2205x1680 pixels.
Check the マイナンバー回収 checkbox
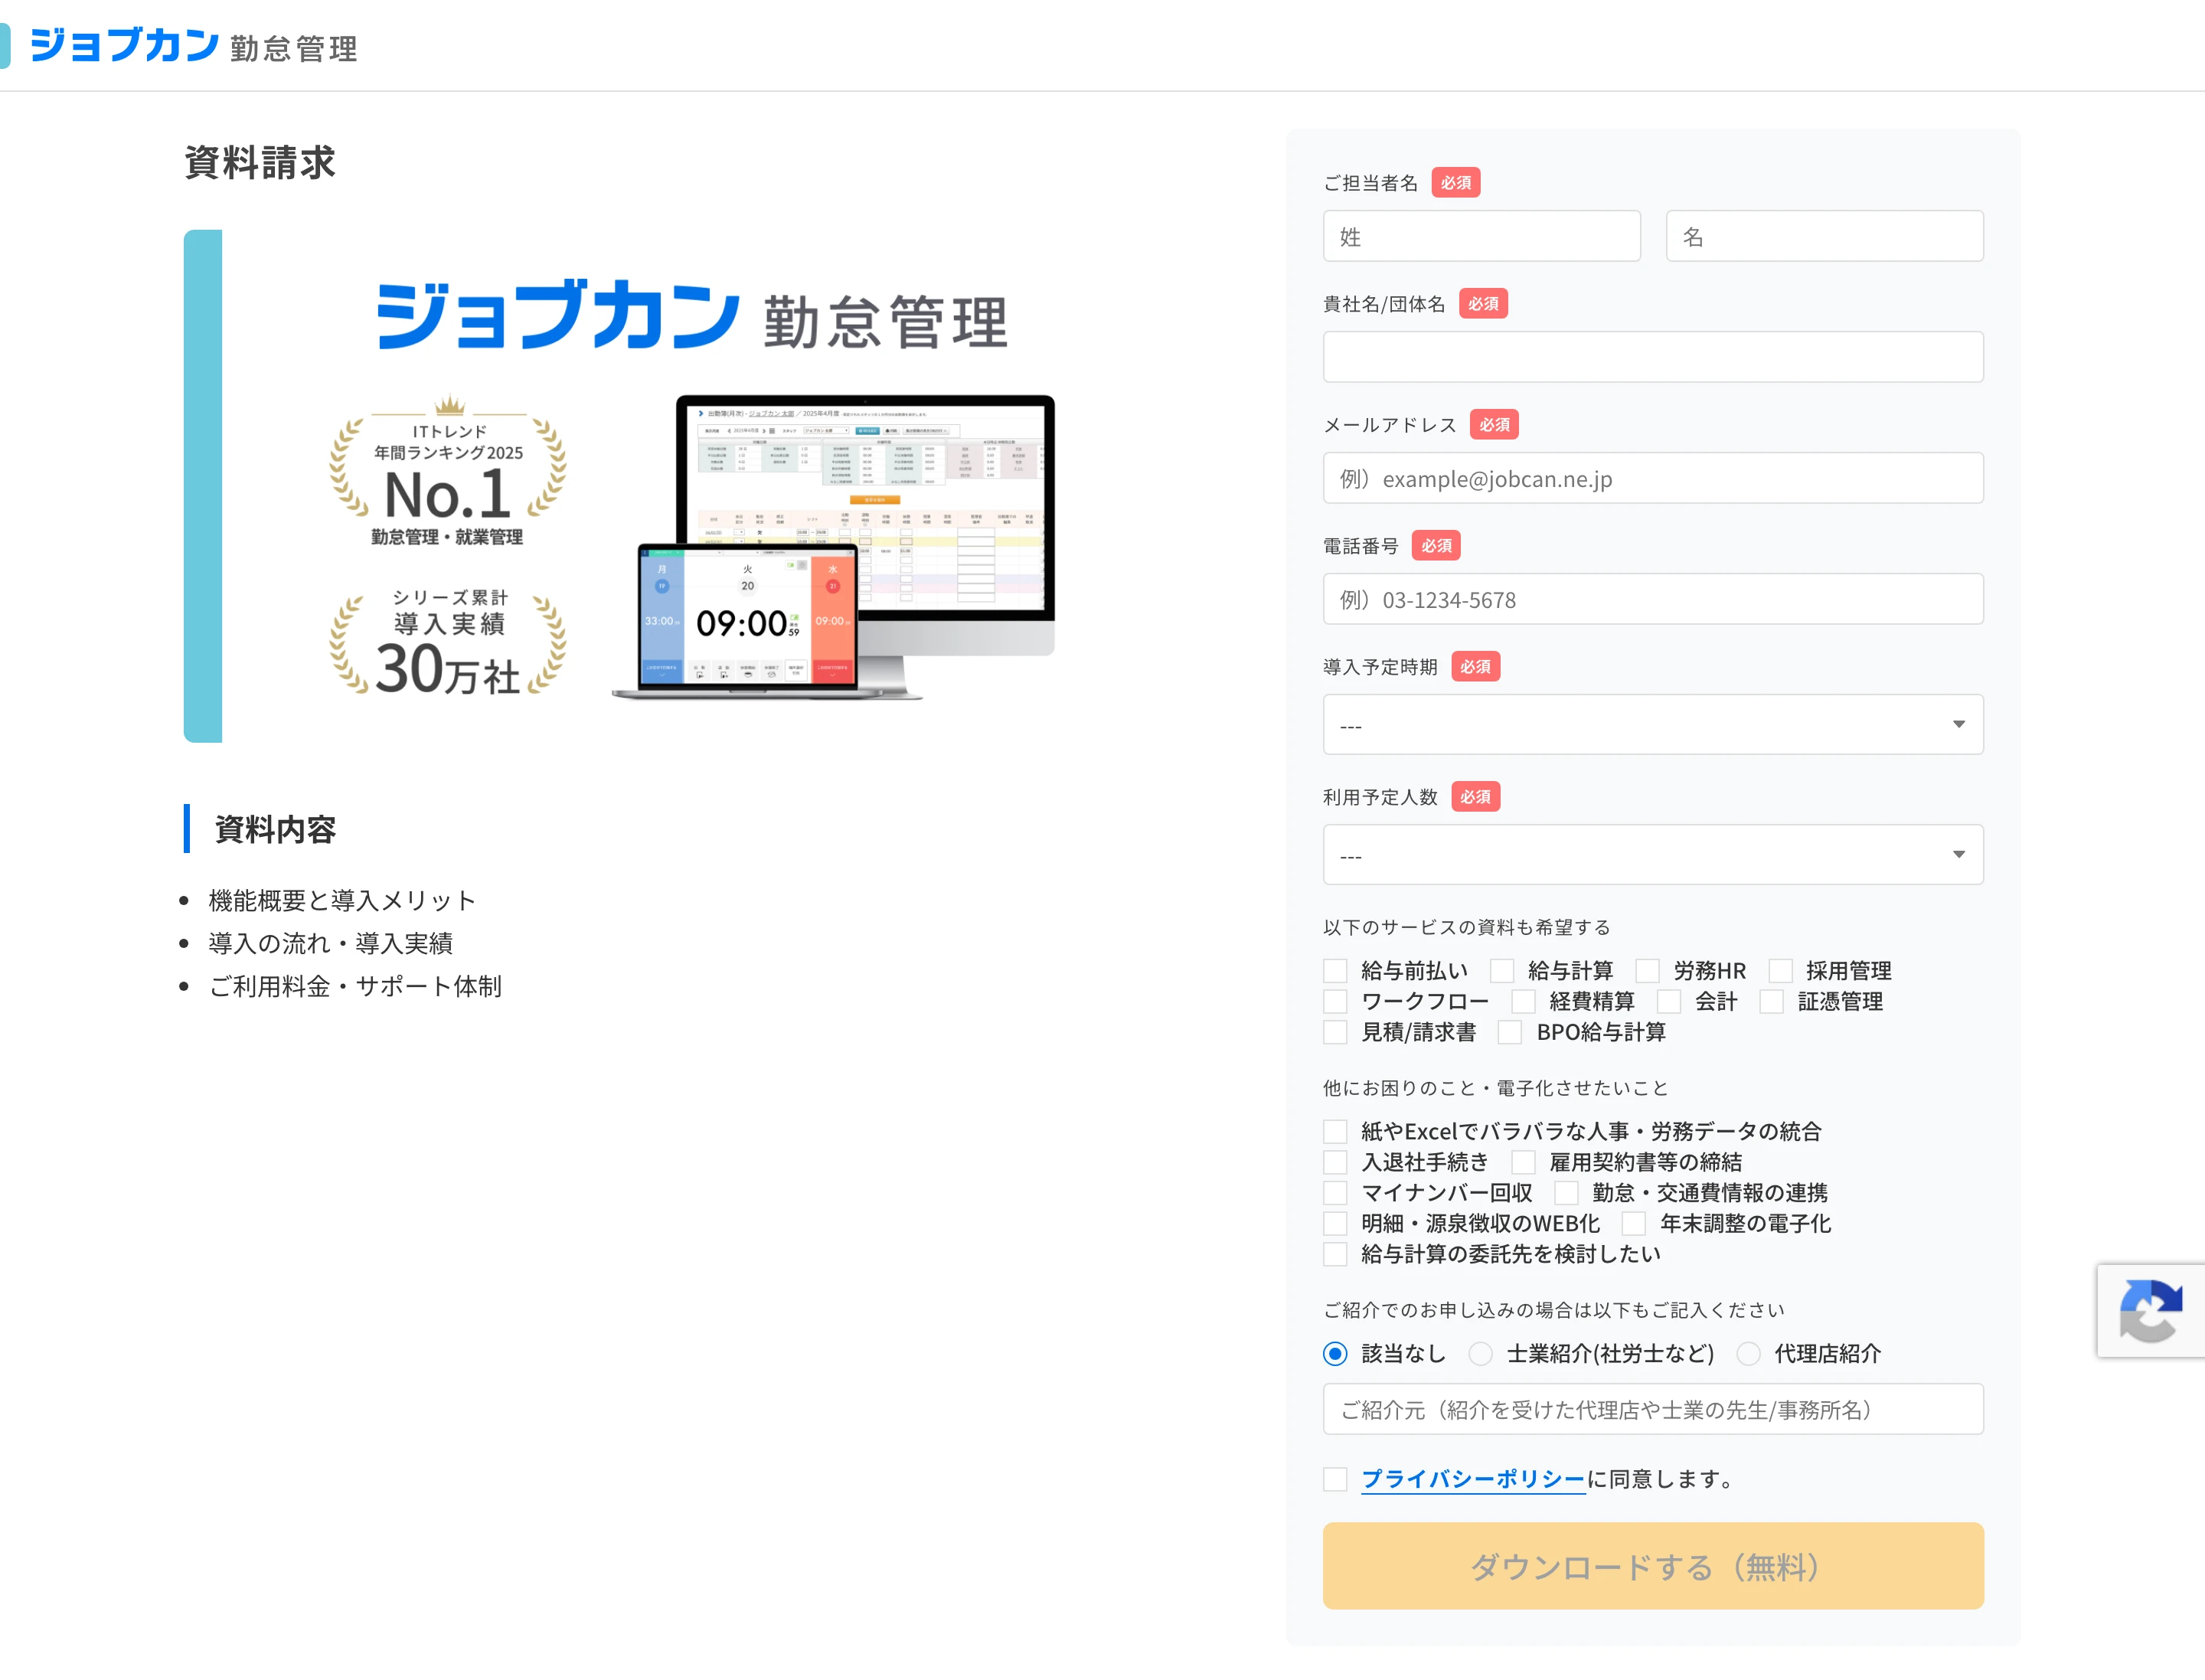pos(1335,1193)
